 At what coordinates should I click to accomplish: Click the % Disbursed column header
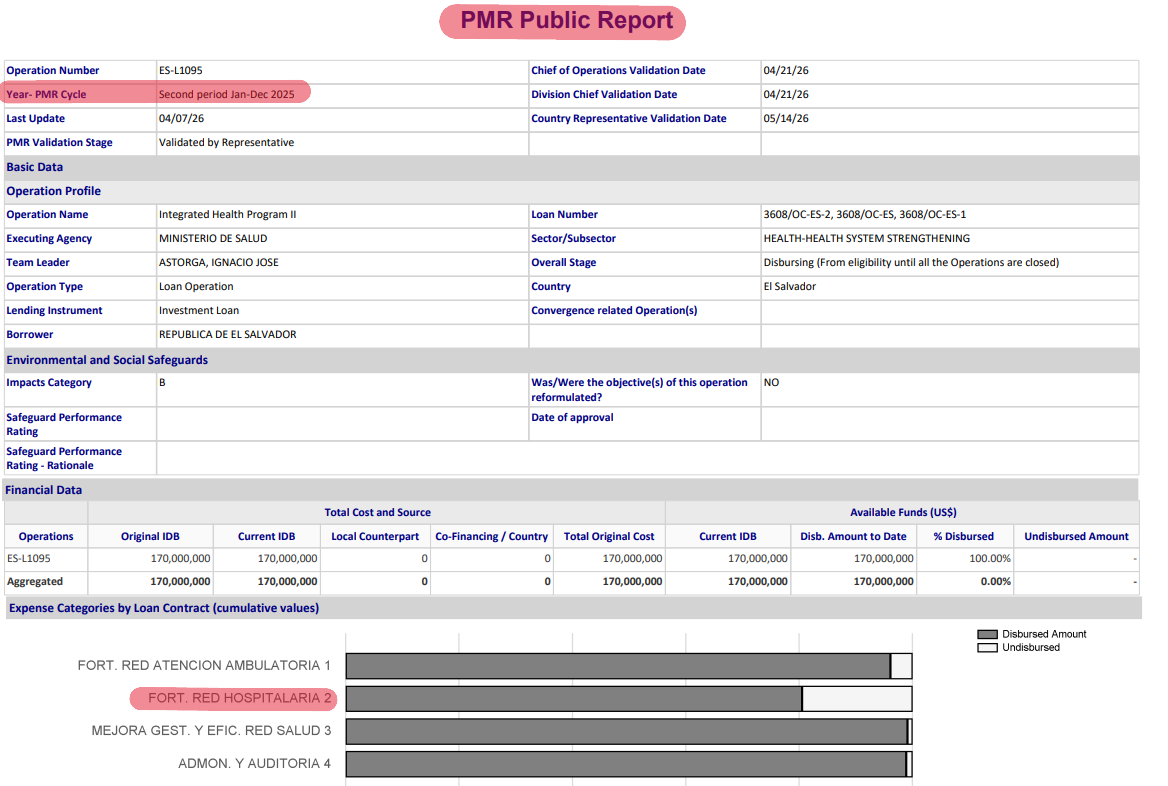963,536
